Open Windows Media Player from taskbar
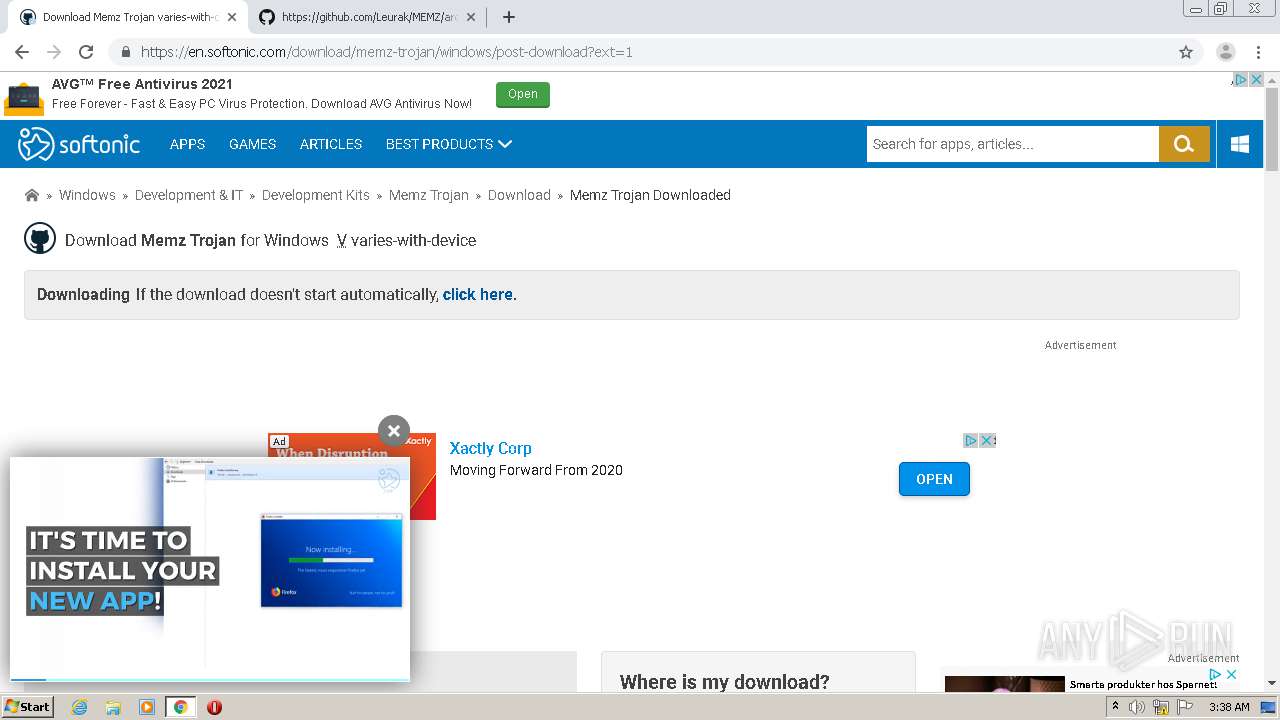1280x720 pixels. click(147, 707)
